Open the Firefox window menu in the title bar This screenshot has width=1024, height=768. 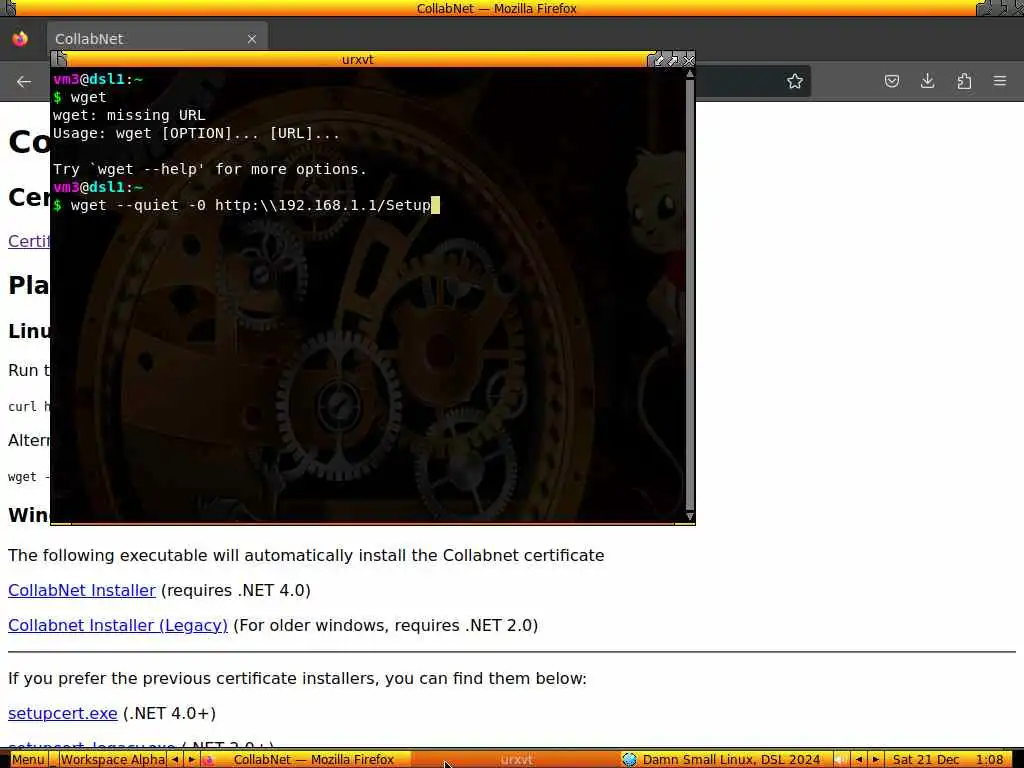[9, 8]
